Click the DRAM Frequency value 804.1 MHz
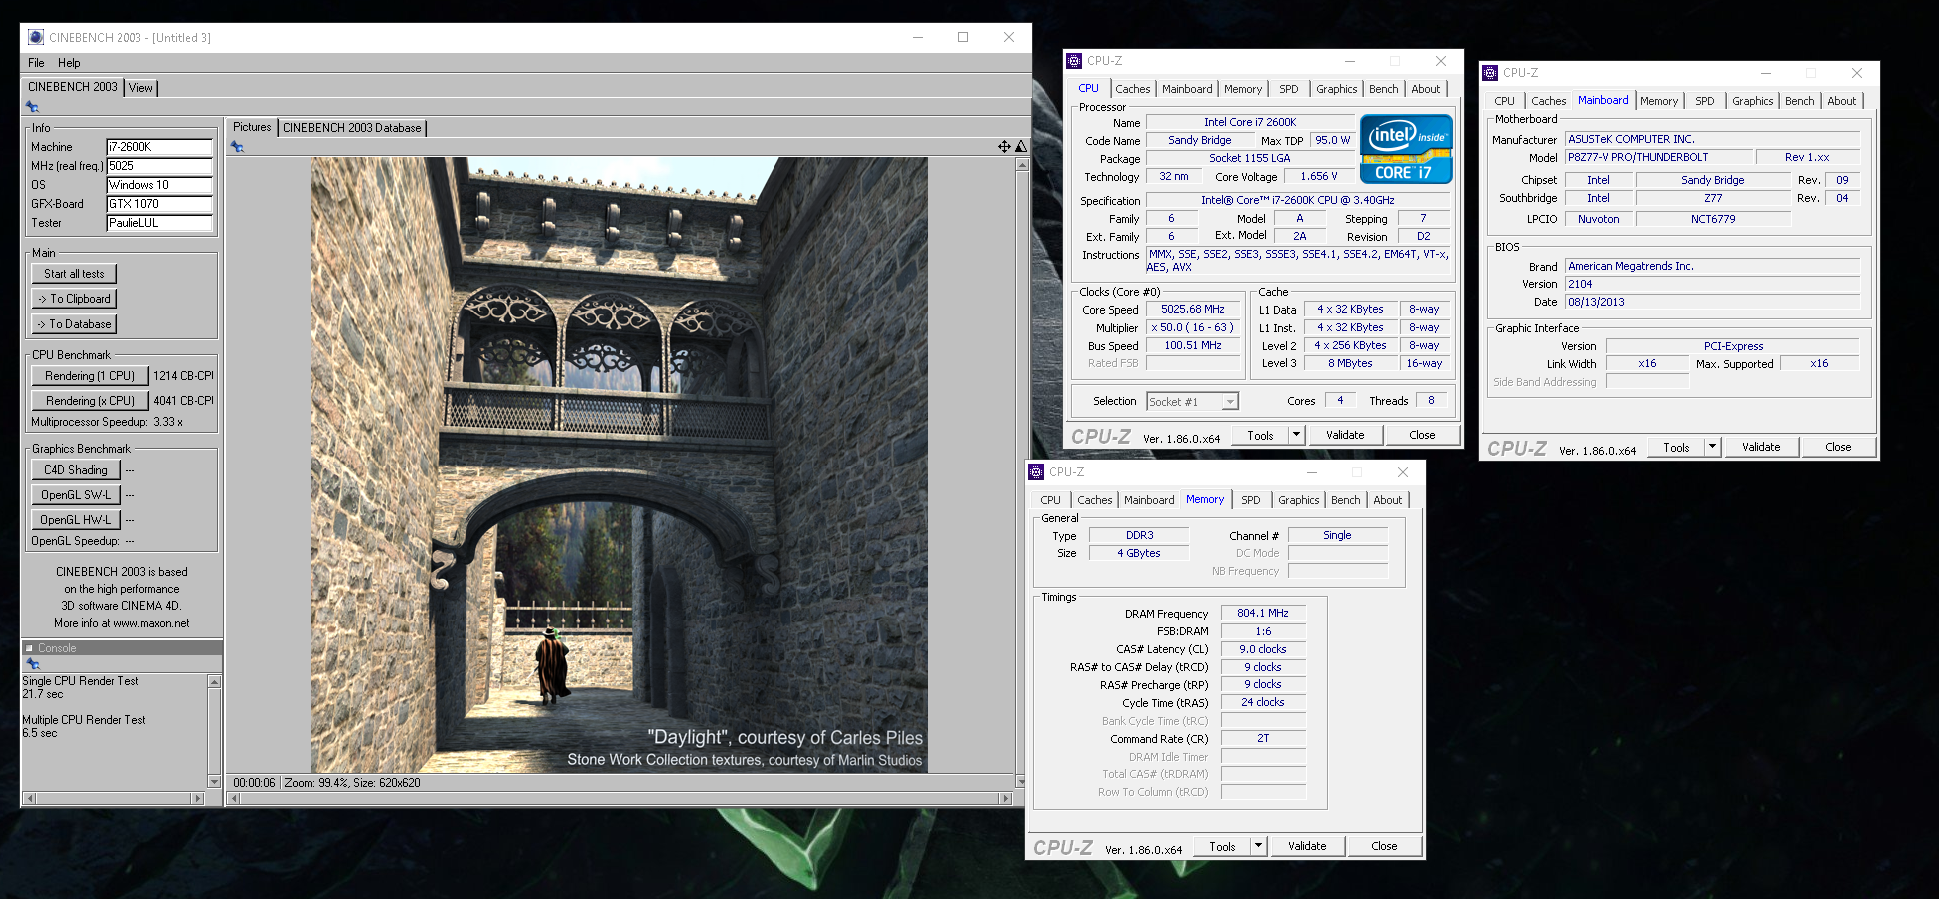 [1263, 614]
